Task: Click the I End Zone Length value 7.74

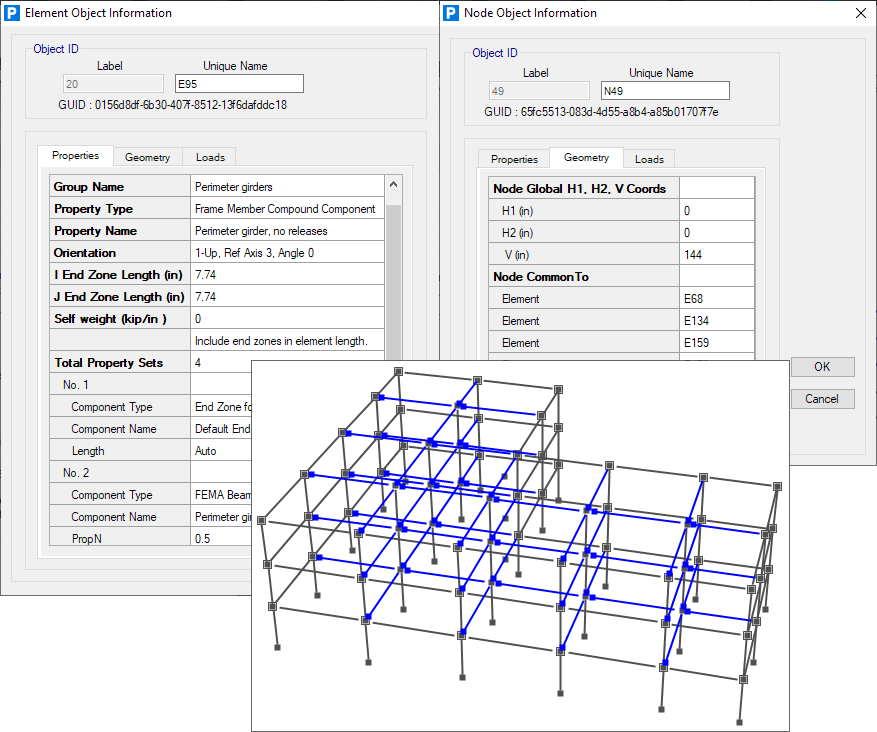Action: pyautogui.click(x=287, y=275)
